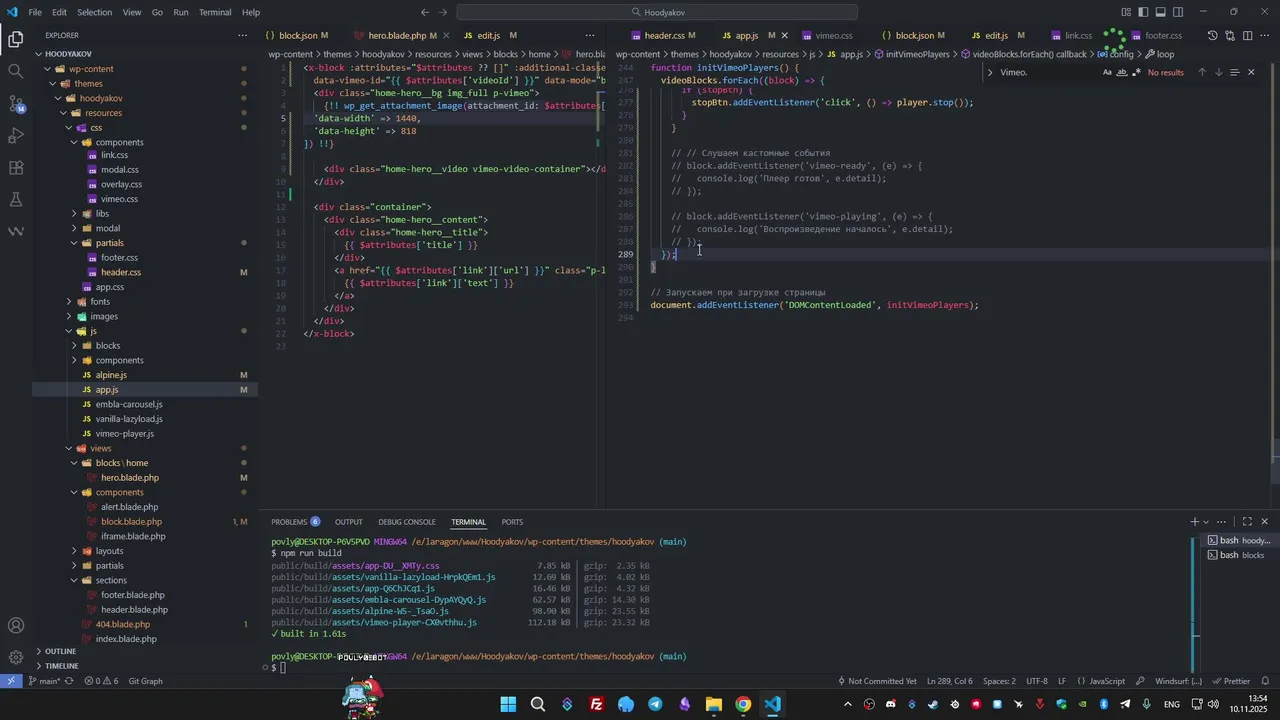Open the Extensions view
This screenshot has height=720, width=1280.
pyautogui.click(x=16, y=167)
